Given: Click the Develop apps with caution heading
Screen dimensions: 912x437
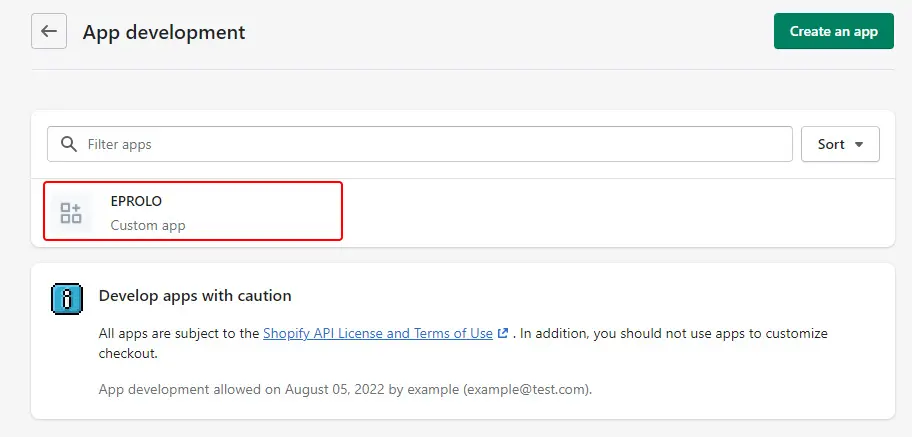Looking at the screenshot, I should (x=195, y=296).
